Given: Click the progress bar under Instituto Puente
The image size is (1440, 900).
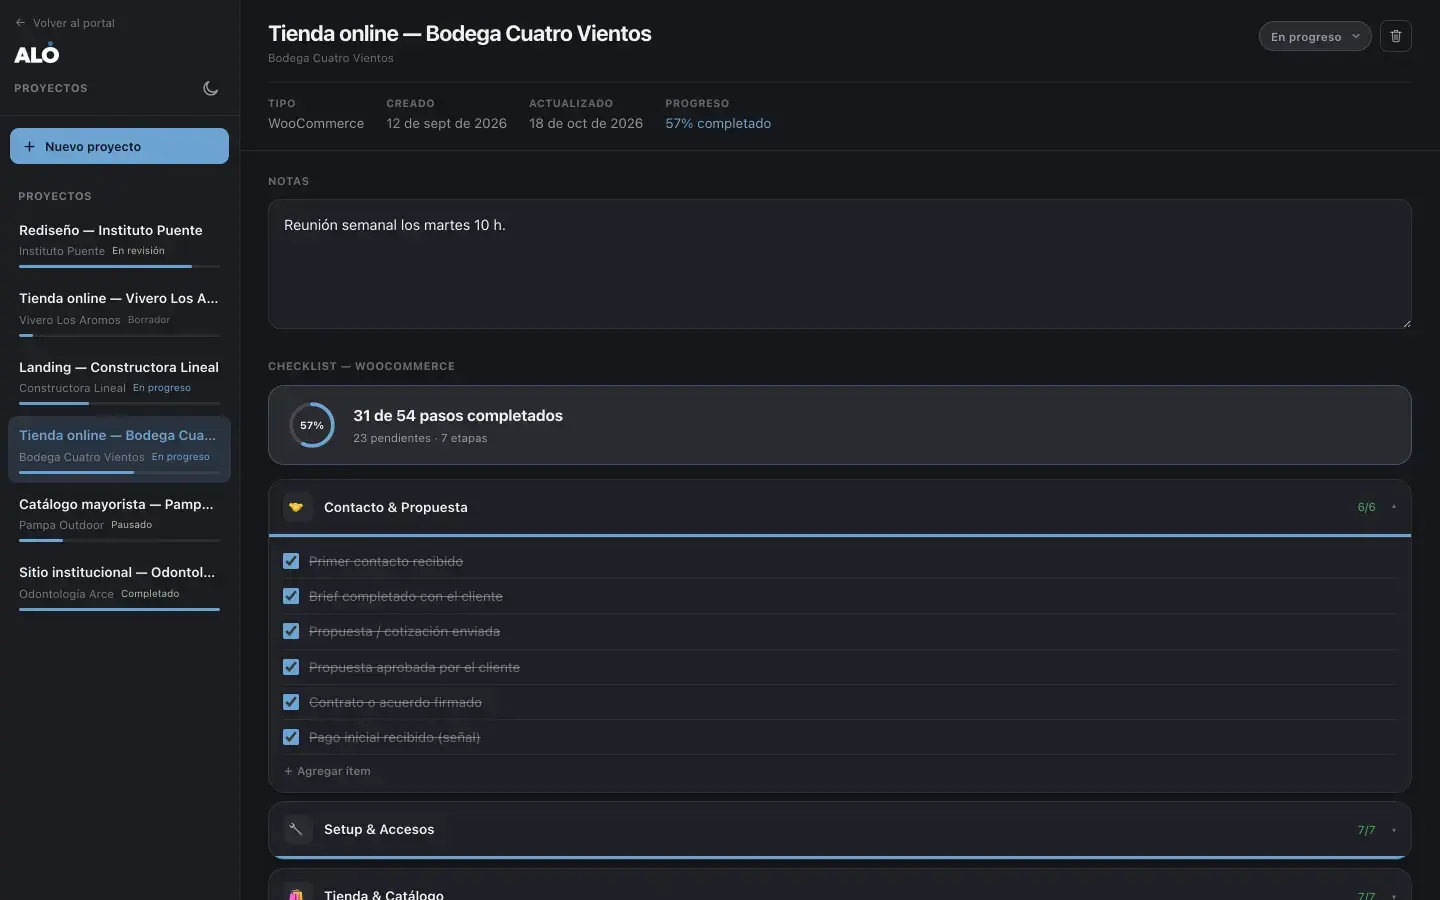Looking at the screenshot, I should coord(119,266).
